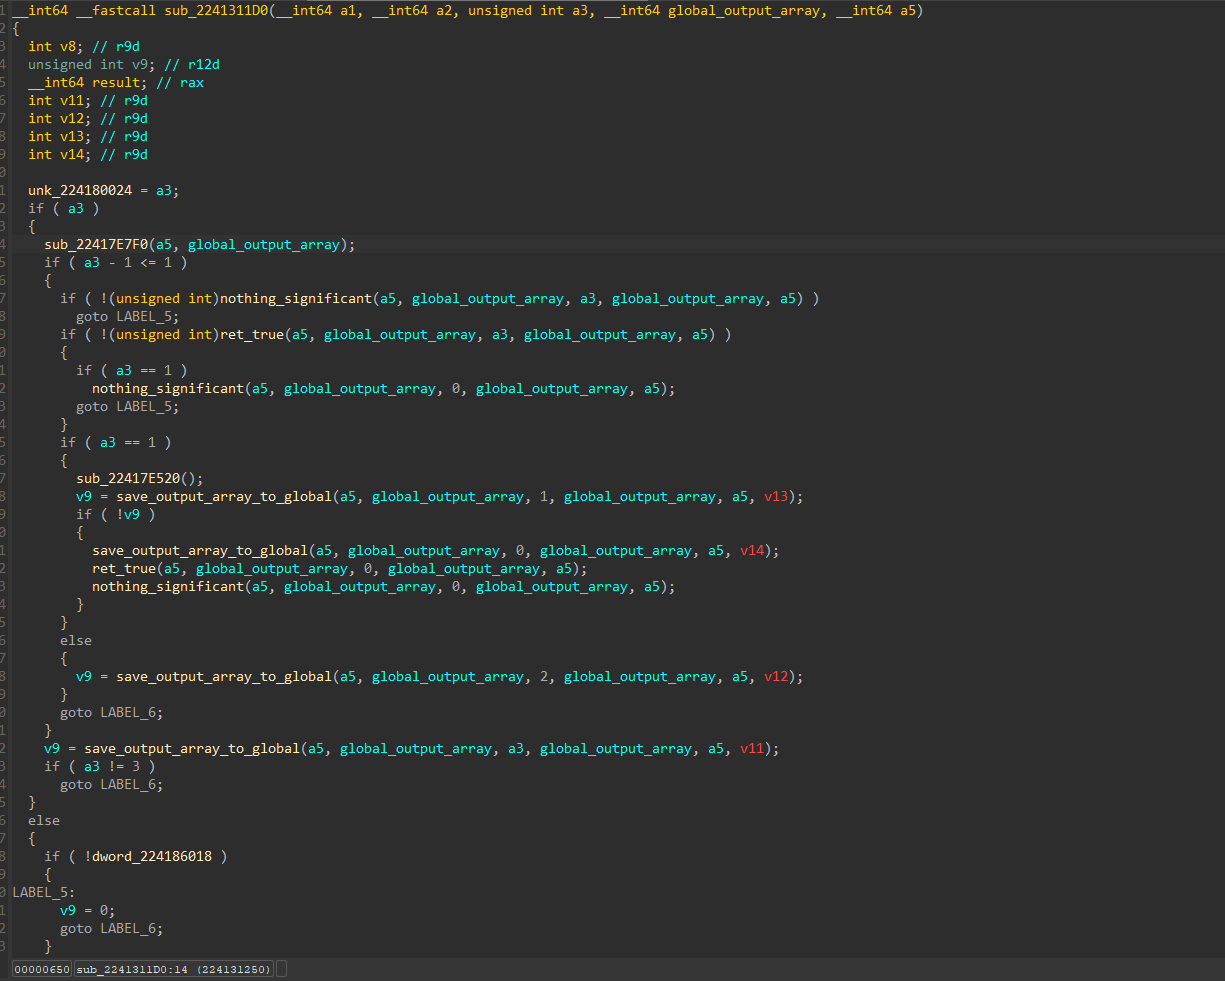The height and width of the screenshot is (981, 1225).
Task: Select the unk_224180024 global variable
Action: [x=80, y=190]
